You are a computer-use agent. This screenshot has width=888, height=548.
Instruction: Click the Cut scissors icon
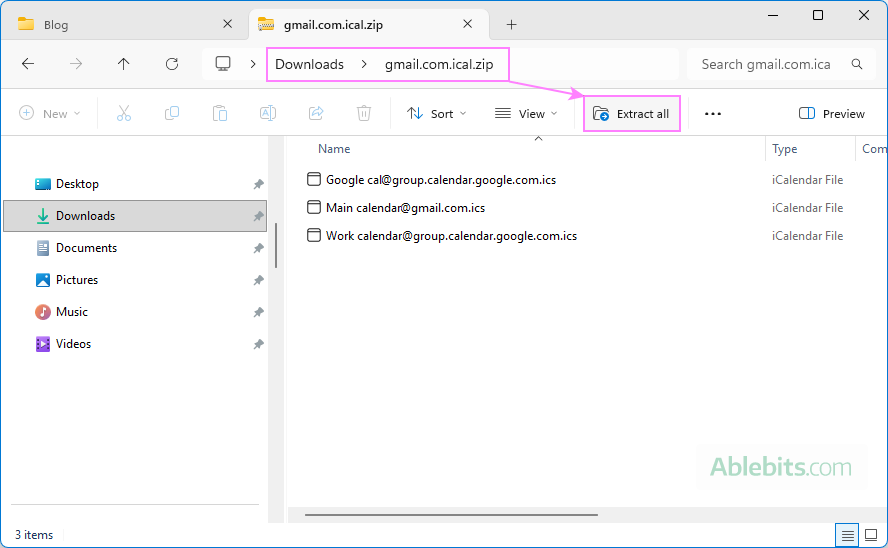[x=124, y=113]
